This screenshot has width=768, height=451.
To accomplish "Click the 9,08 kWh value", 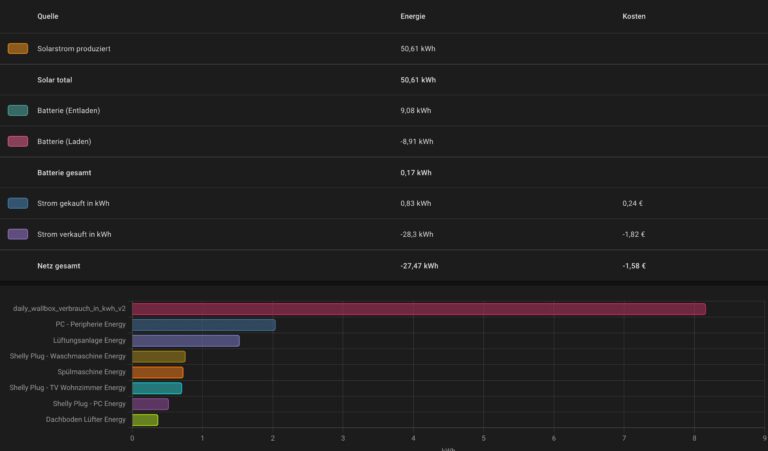I will tap(416, 111).
